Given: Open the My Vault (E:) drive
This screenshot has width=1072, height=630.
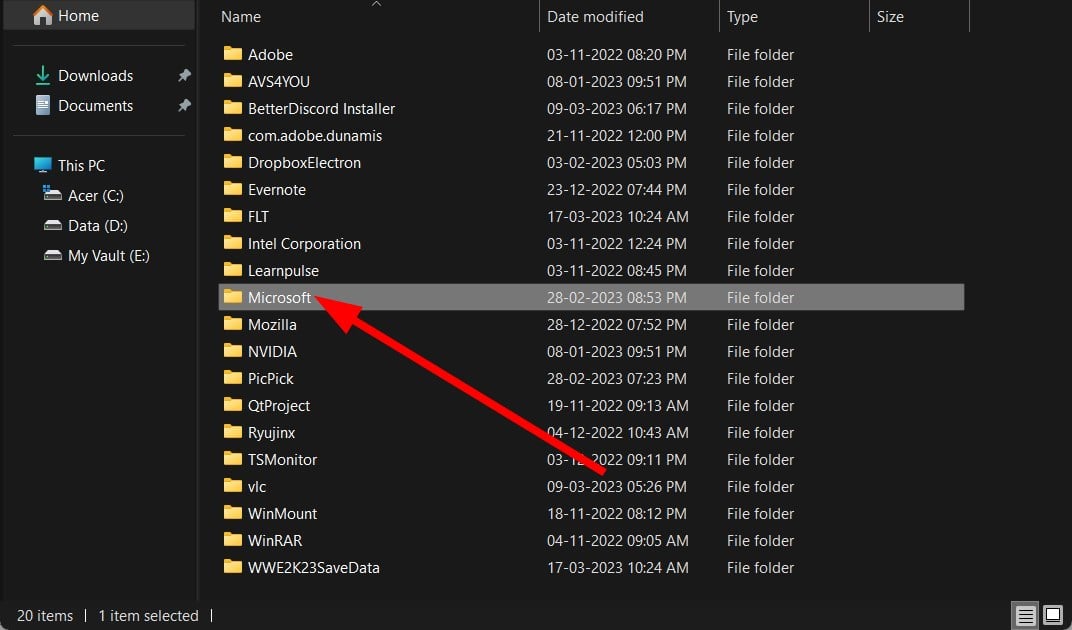Looking at the screenshot, I should (109, 256).
